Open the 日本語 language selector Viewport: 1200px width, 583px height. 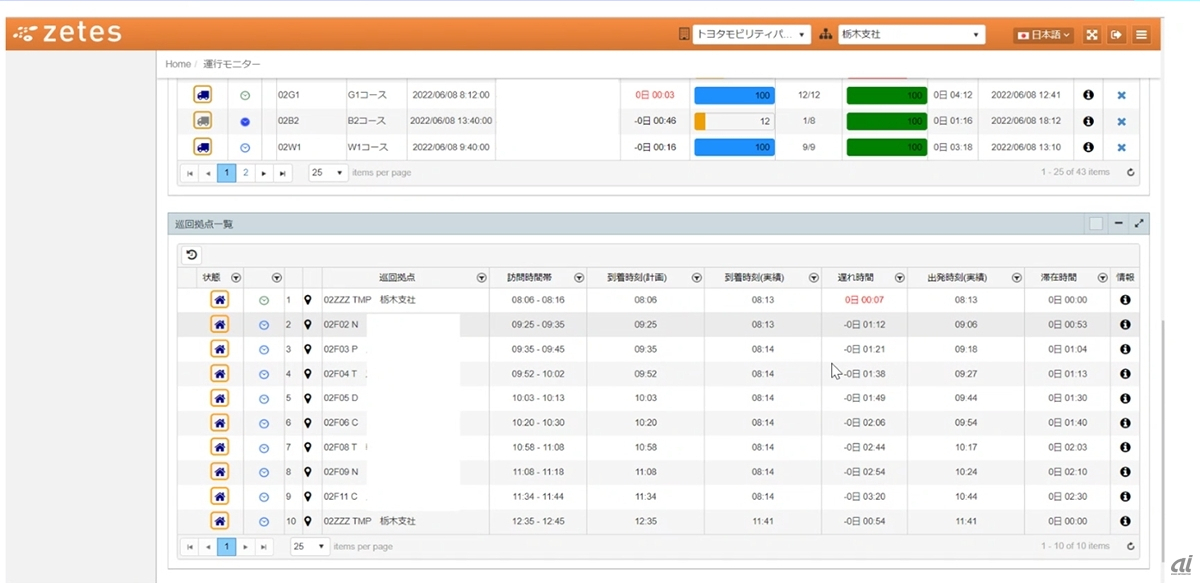click(1043, 35)
